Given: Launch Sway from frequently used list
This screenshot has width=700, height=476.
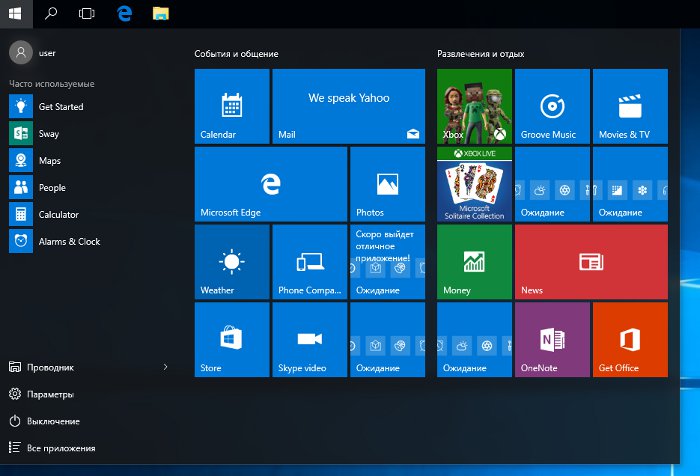Looking at the screenshot, I should (x=89, y=134).
